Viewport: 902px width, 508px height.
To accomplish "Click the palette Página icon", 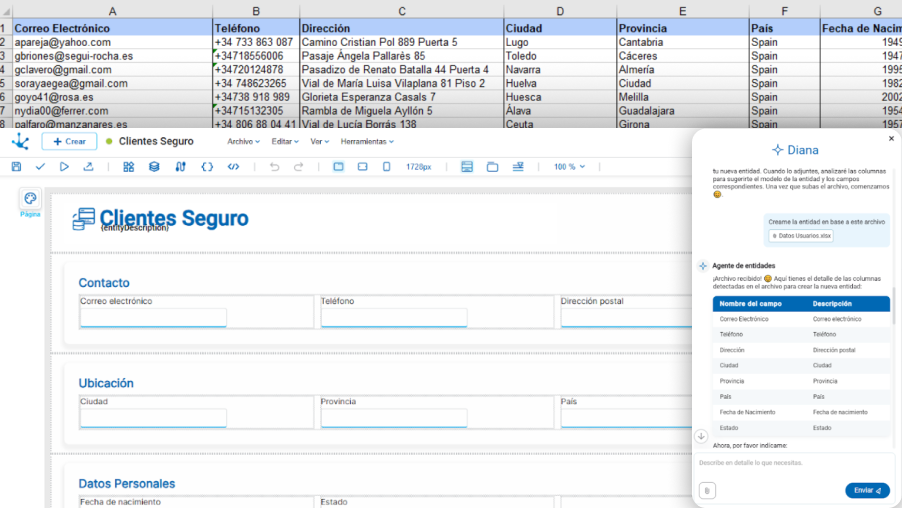I will [30, 201].
